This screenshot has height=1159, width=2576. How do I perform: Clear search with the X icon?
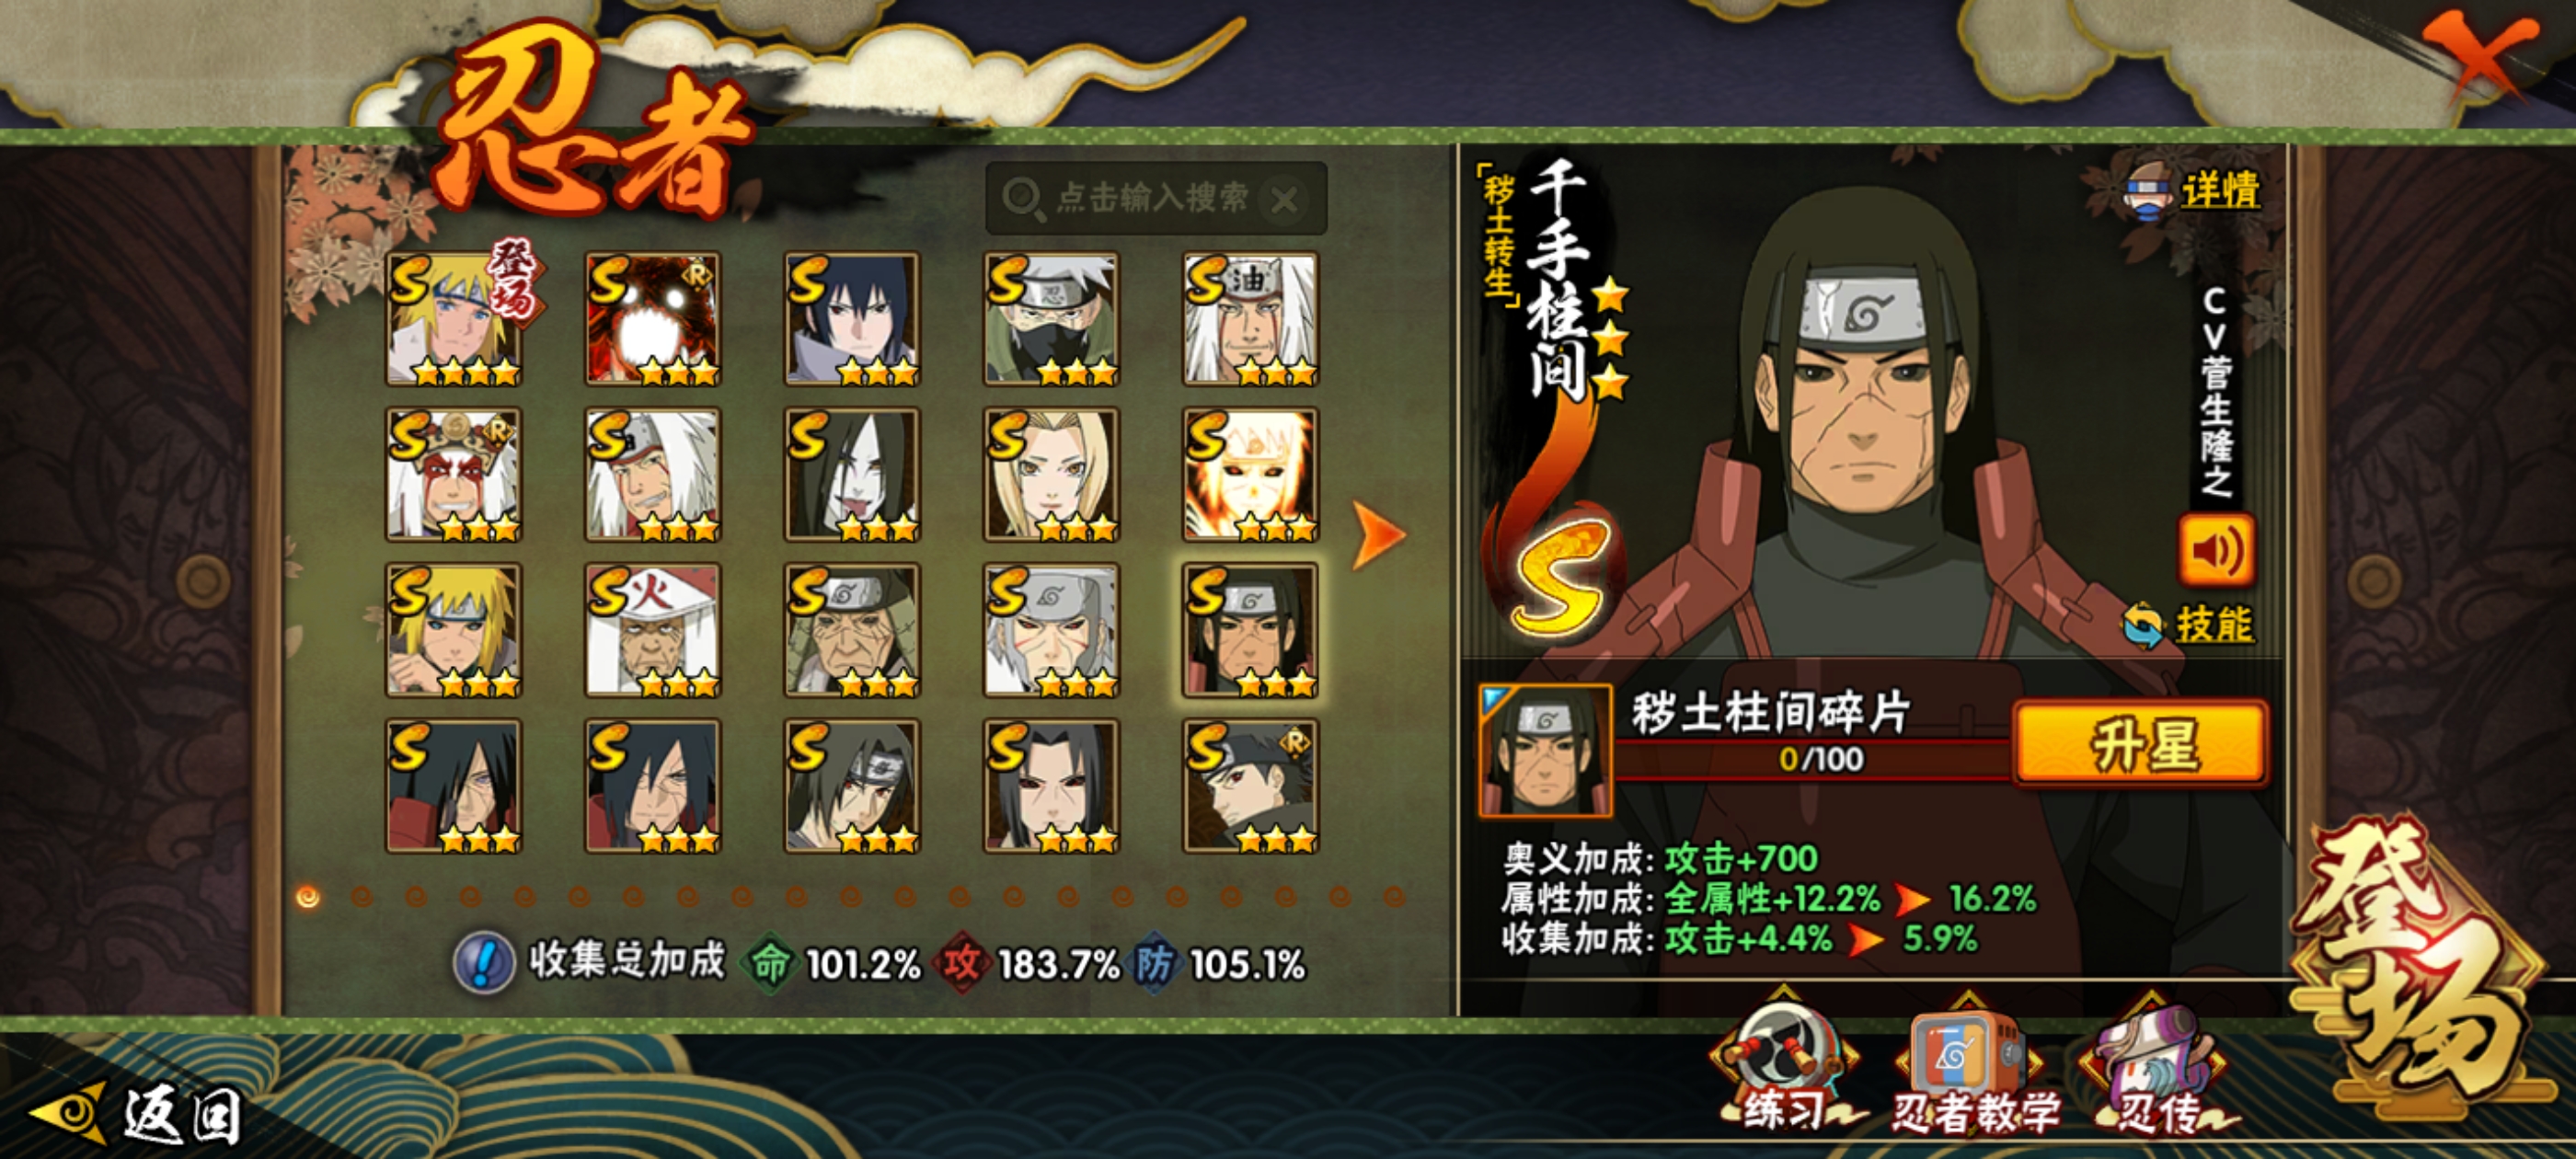[1285, 199]
